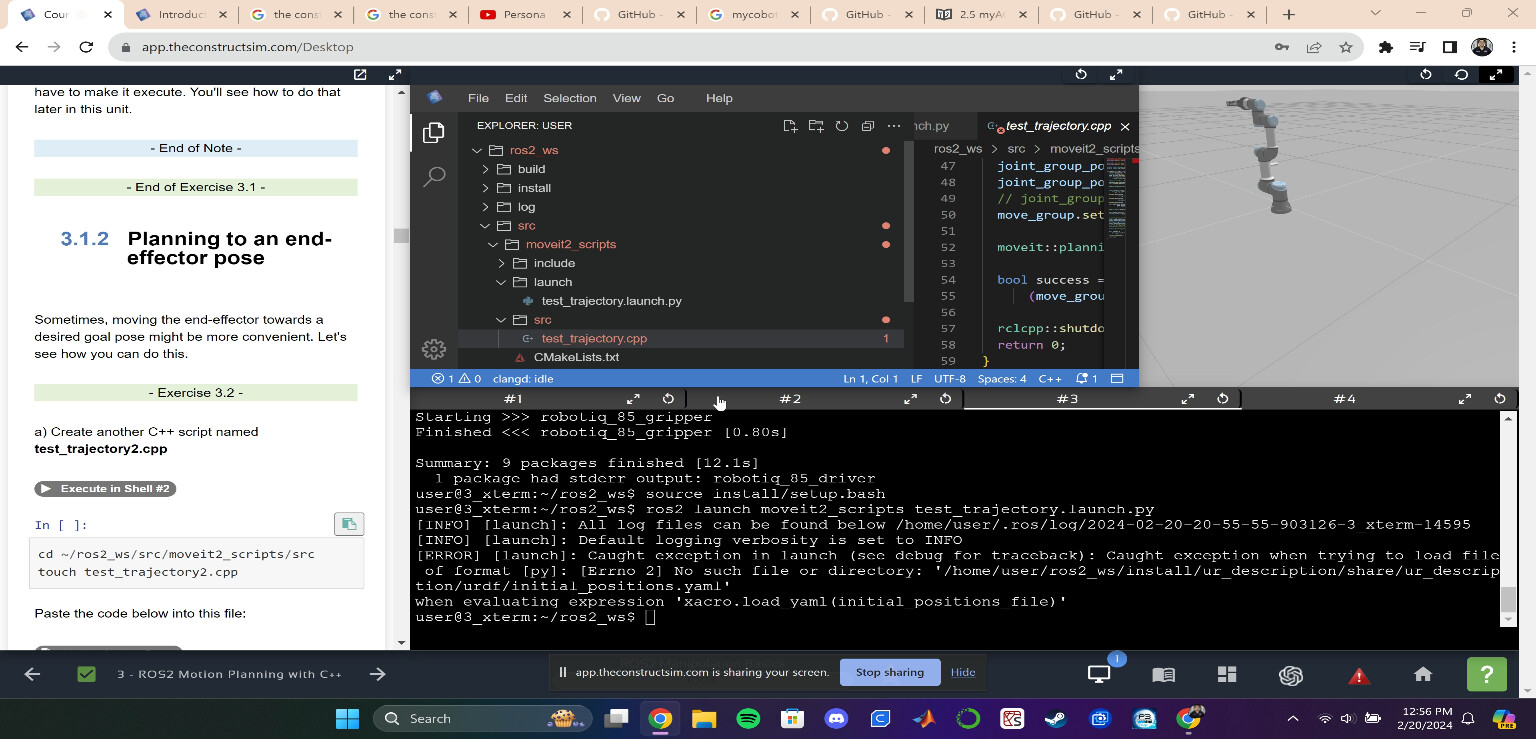This screenshot has width=1536, height=739.
Task: Go to the home icon in the bottom bar
Action: [1422, 675]
